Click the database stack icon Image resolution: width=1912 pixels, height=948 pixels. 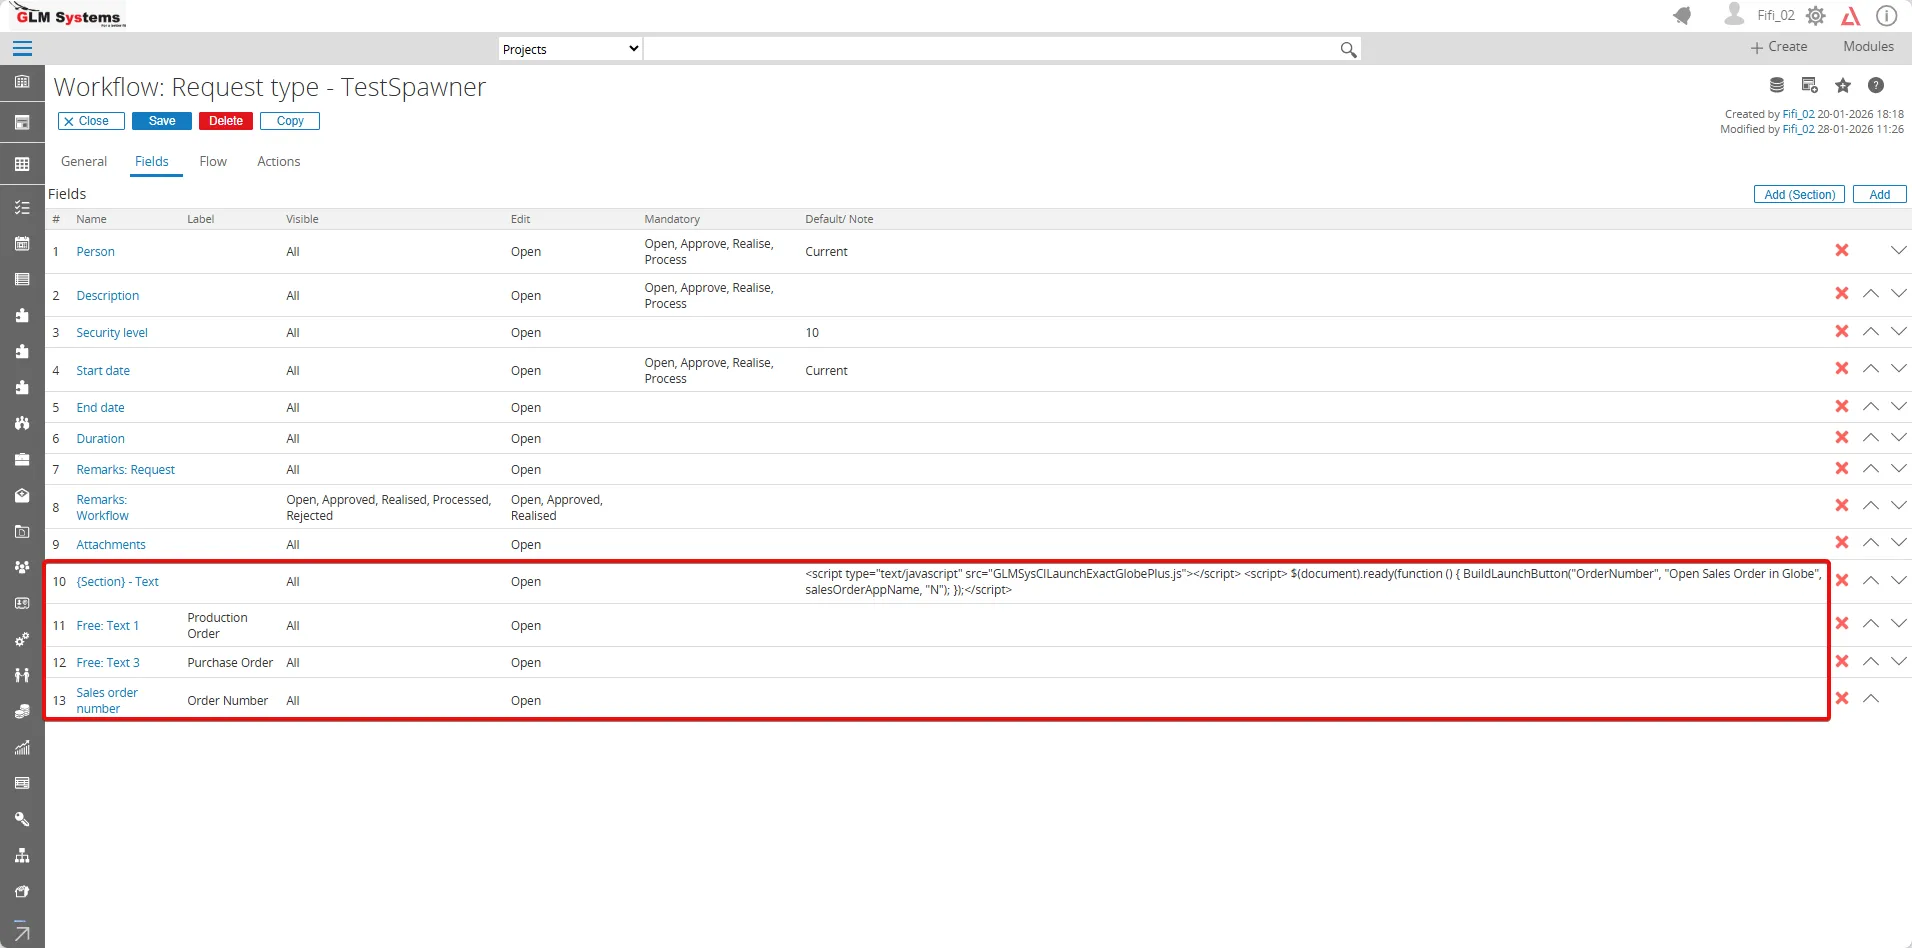pyautogui.click(x=1777, y=86)
